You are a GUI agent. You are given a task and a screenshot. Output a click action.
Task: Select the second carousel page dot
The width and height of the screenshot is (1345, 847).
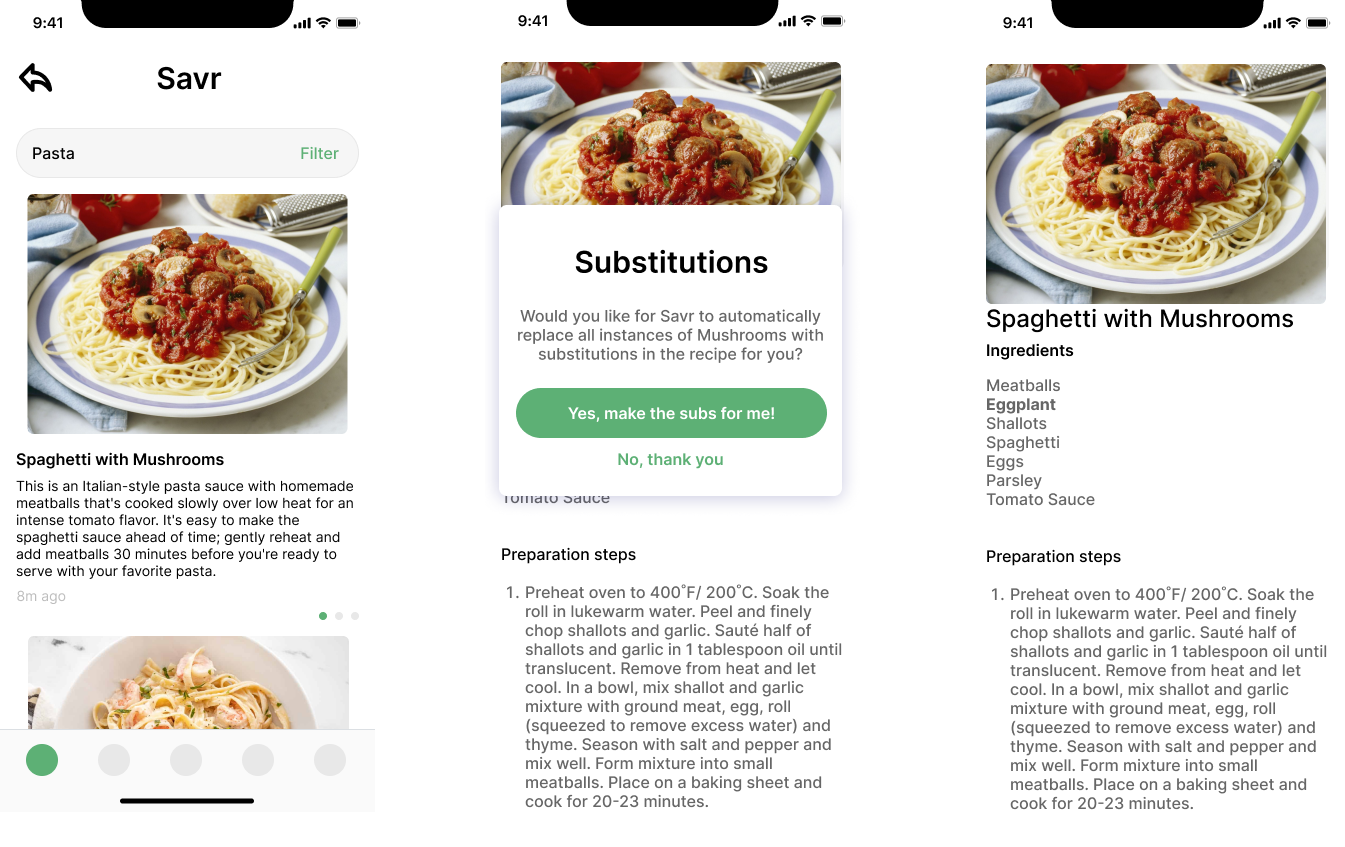[x=339, y=616]
